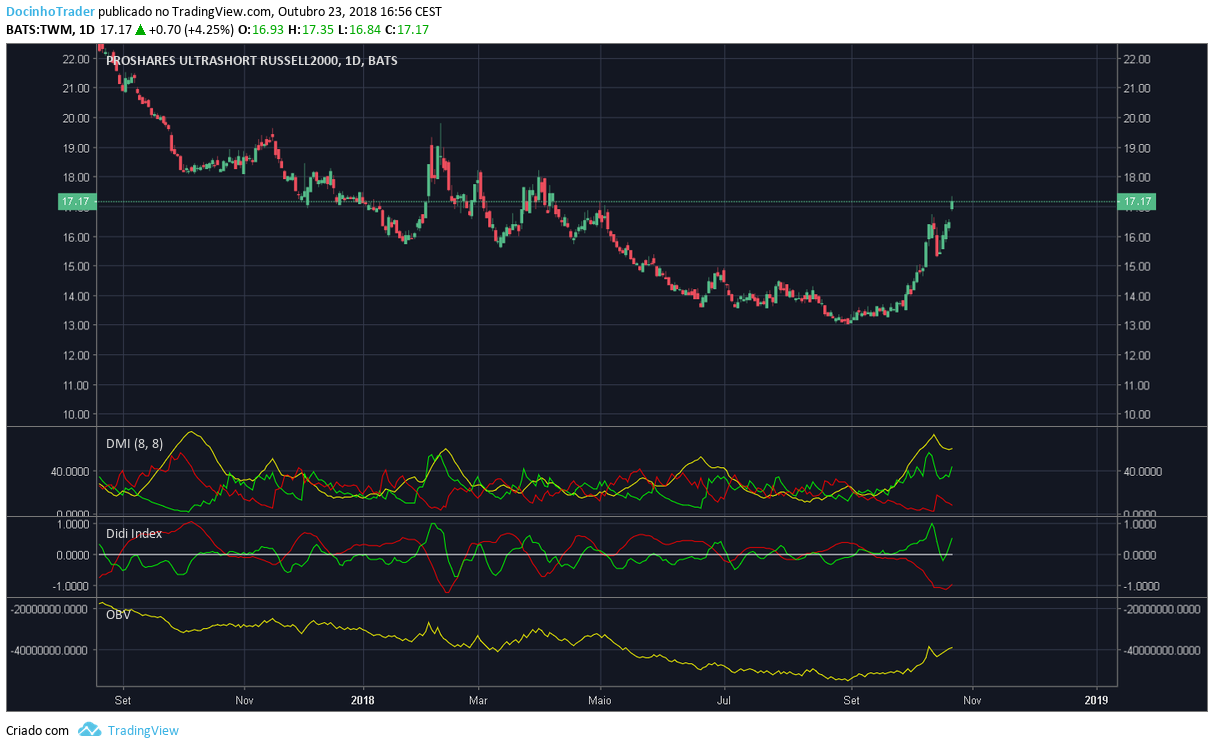Click the green 17.17 price tag on right axis
The image size is (1214, 748).
pos(1138,202)
